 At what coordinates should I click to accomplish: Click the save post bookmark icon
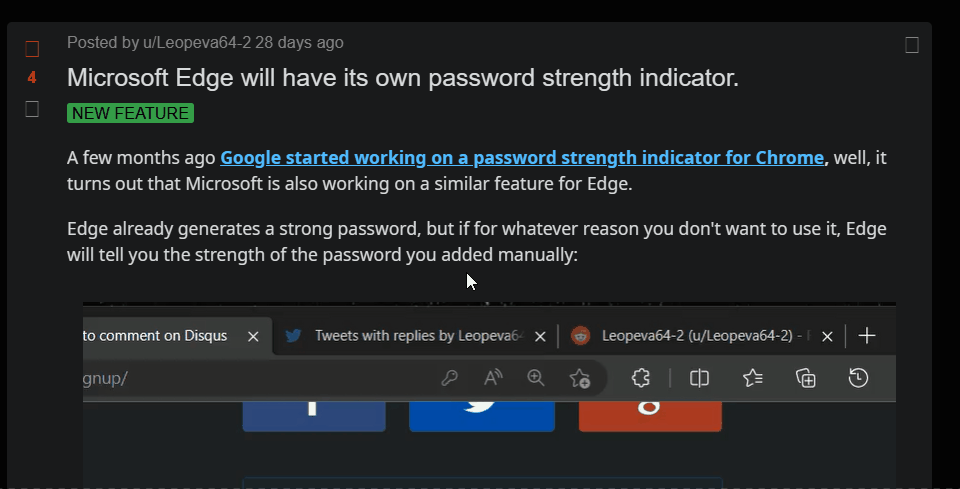[x=912, y=45]
